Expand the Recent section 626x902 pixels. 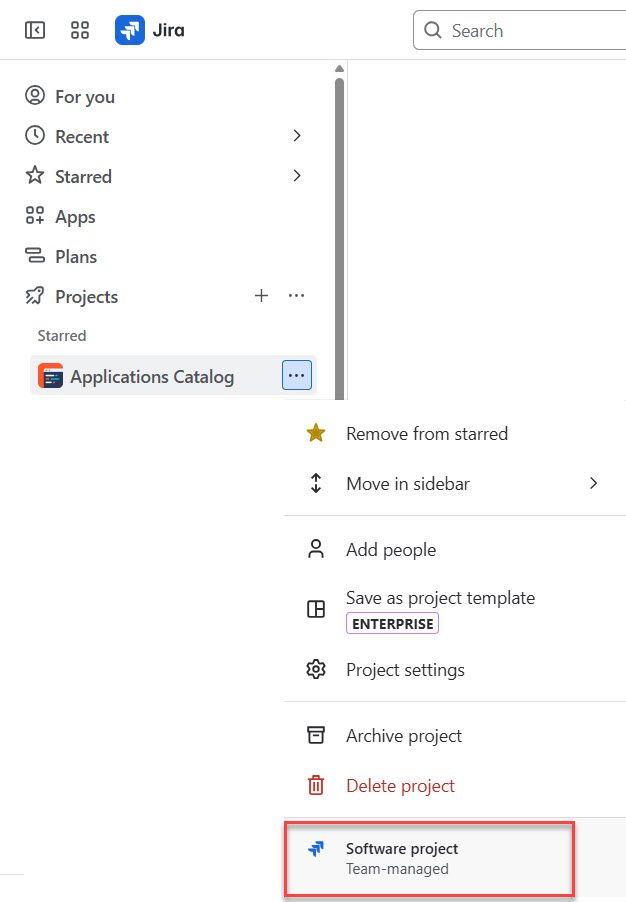click(296, 136)
